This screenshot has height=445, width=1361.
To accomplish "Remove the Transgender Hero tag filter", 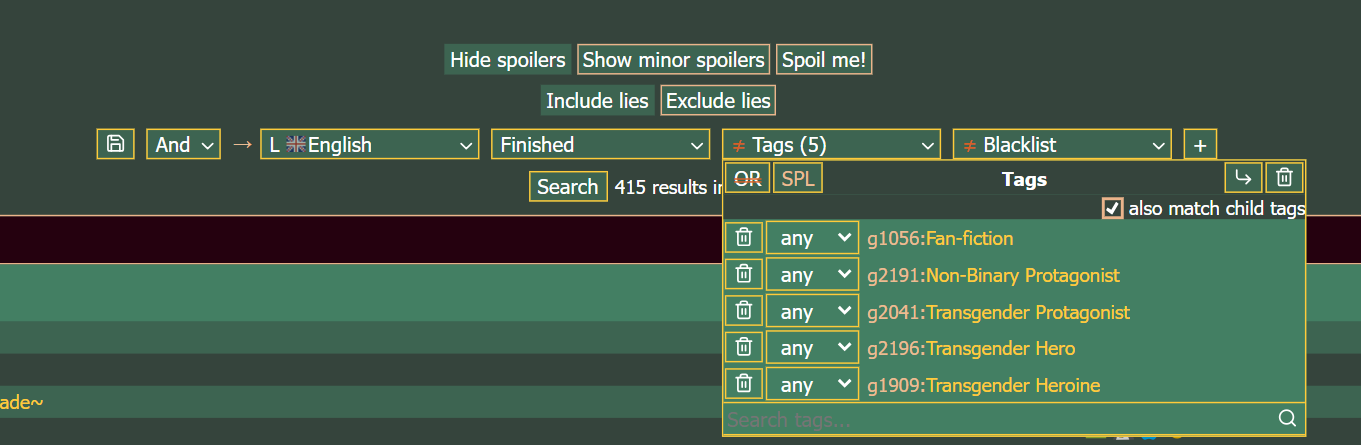I will 743,348.
